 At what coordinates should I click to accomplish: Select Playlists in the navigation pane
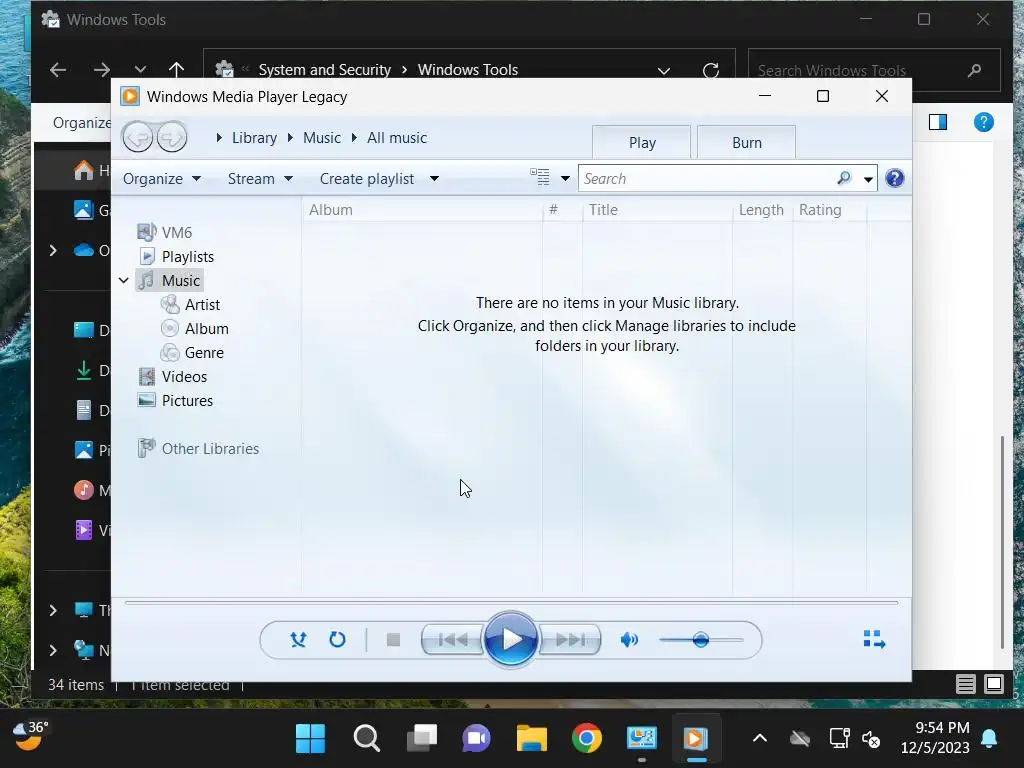[176, 257]
